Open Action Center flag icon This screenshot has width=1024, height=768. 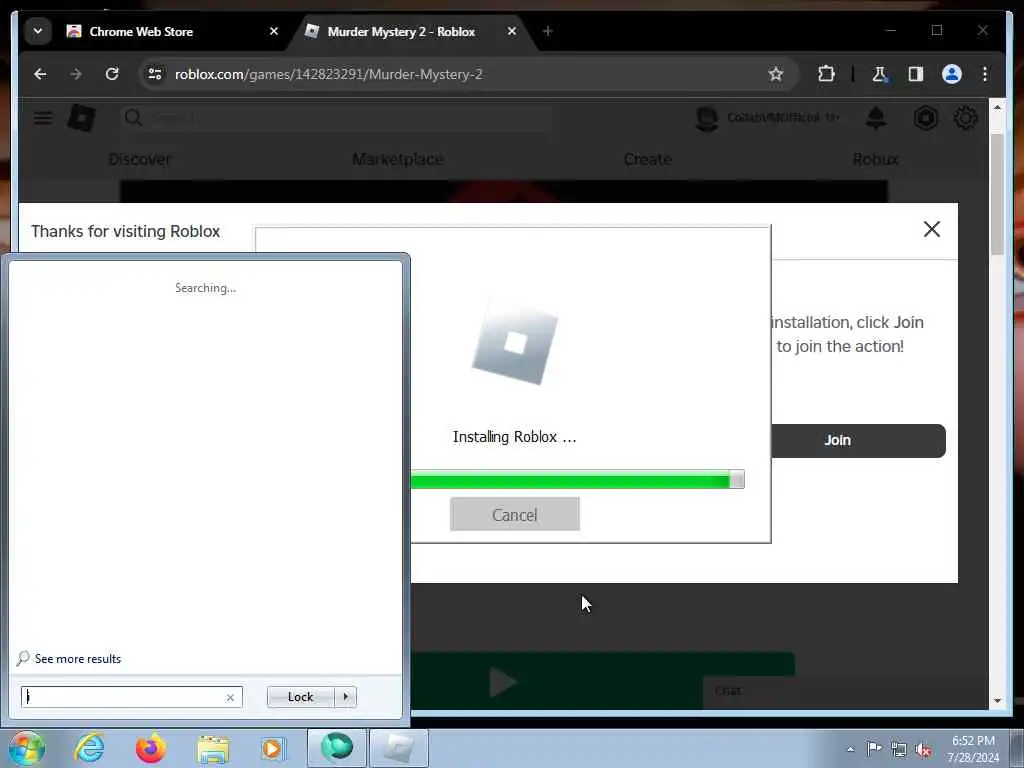[874, 748]
